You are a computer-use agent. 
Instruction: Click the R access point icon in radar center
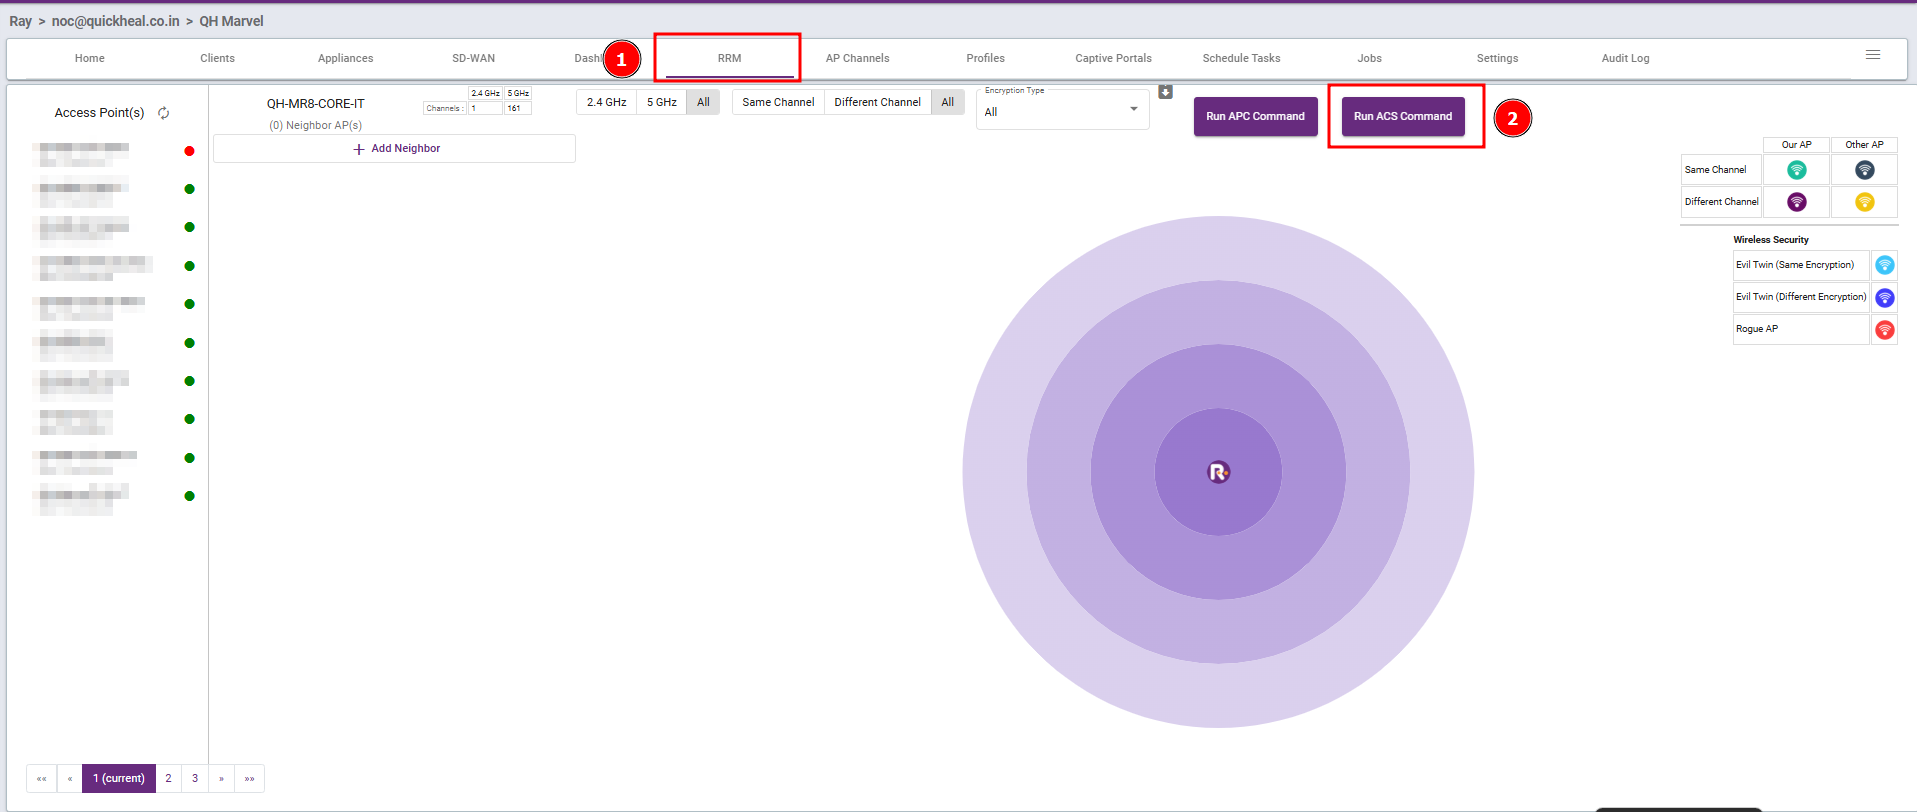click(x=1218, y=472)
